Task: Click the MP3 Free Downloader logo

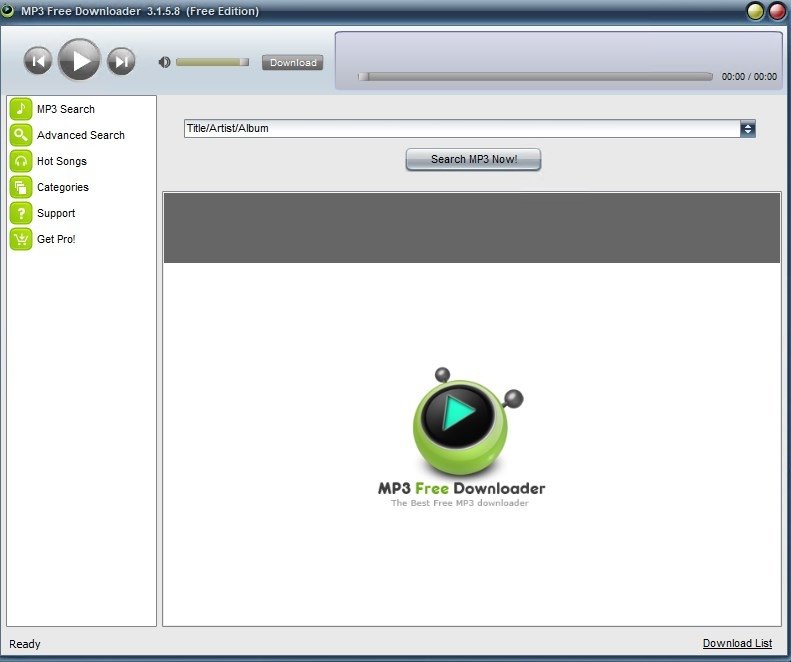Action: (461, 438)
